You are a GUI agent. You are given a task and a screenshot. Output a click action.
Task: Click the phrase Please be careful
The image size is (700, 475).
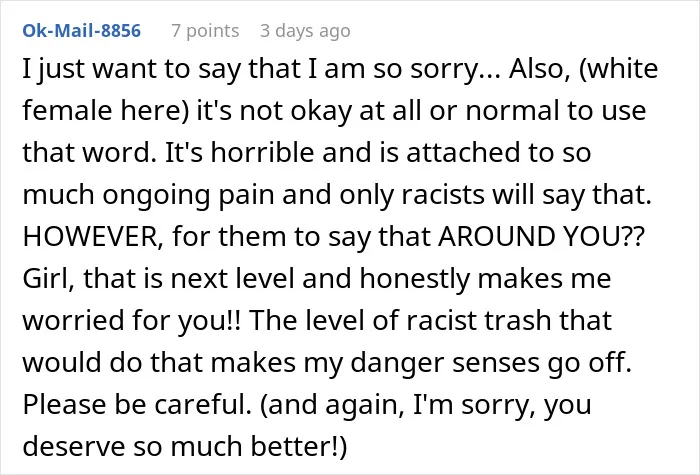click(x=137, y=404)
